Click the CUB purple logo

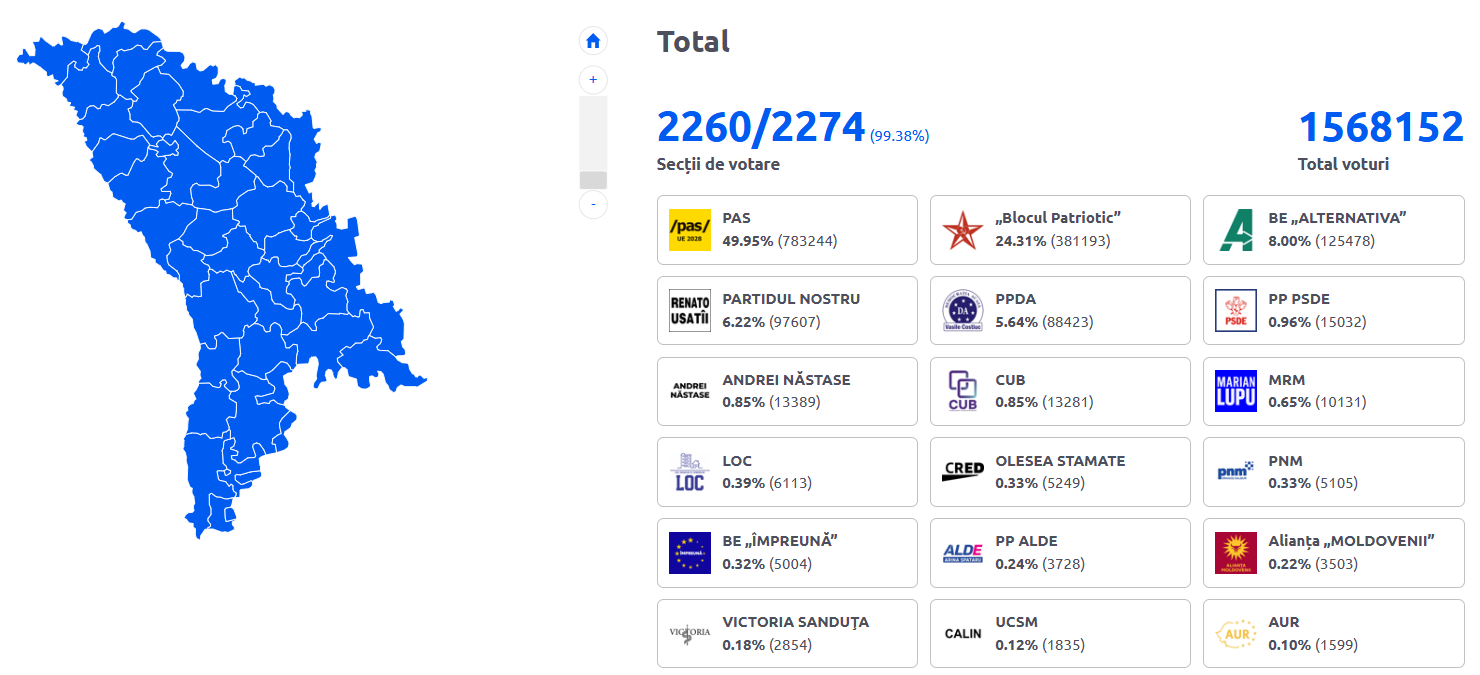(962, 391)
